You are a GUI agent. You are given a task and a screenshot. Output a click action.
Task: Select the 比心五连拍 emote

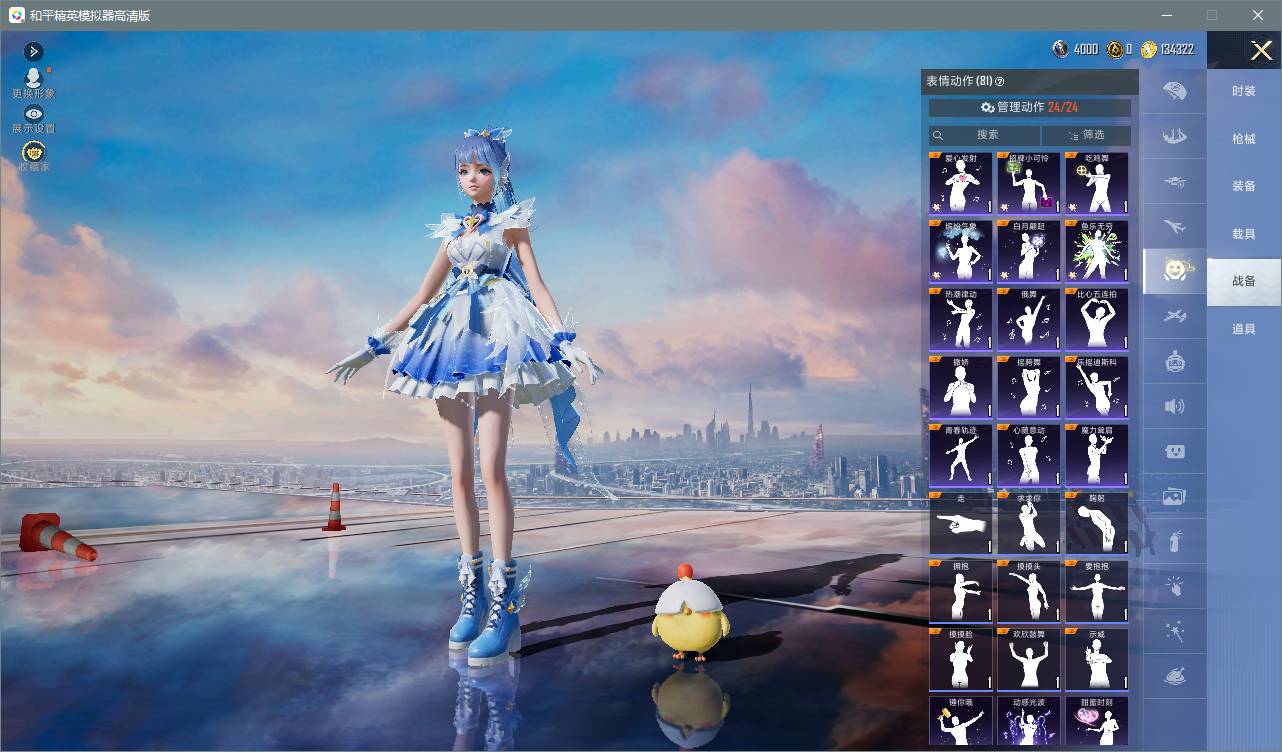[1097, 319]
